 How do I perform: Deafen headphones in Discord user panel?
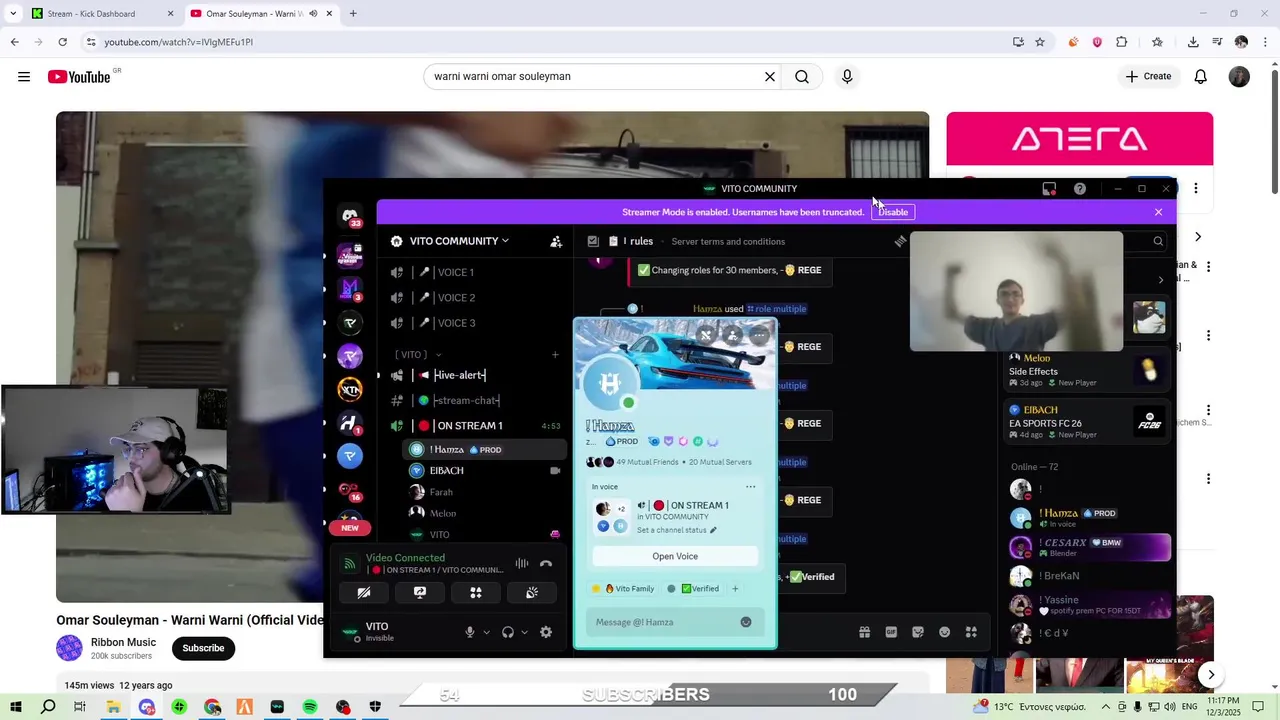tap(508, 632)
